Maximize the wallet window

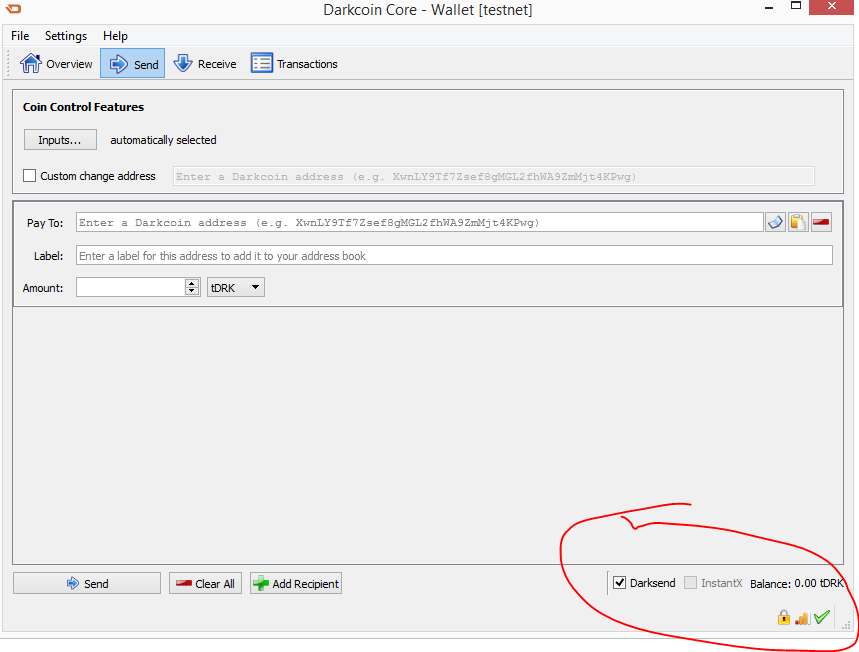point(796,6)
